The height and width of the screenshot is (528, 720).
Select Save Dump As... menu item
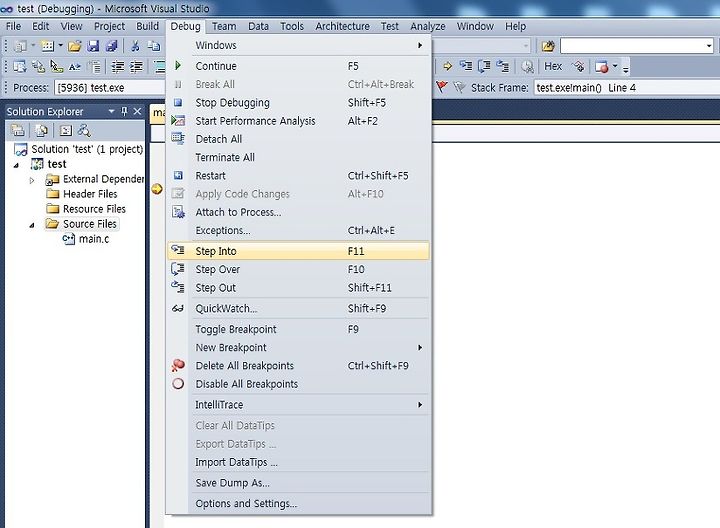[x=298, y=483]
